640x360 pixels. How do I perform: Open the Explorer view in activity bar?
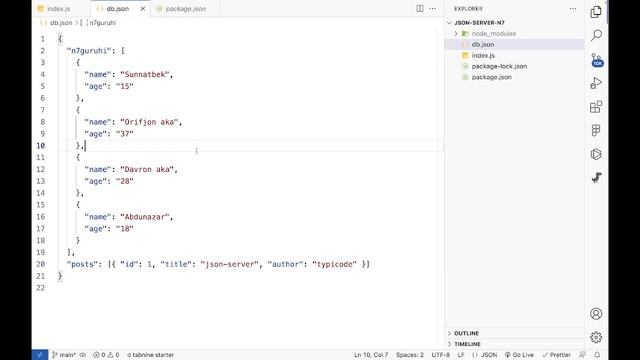pos(596,12)
